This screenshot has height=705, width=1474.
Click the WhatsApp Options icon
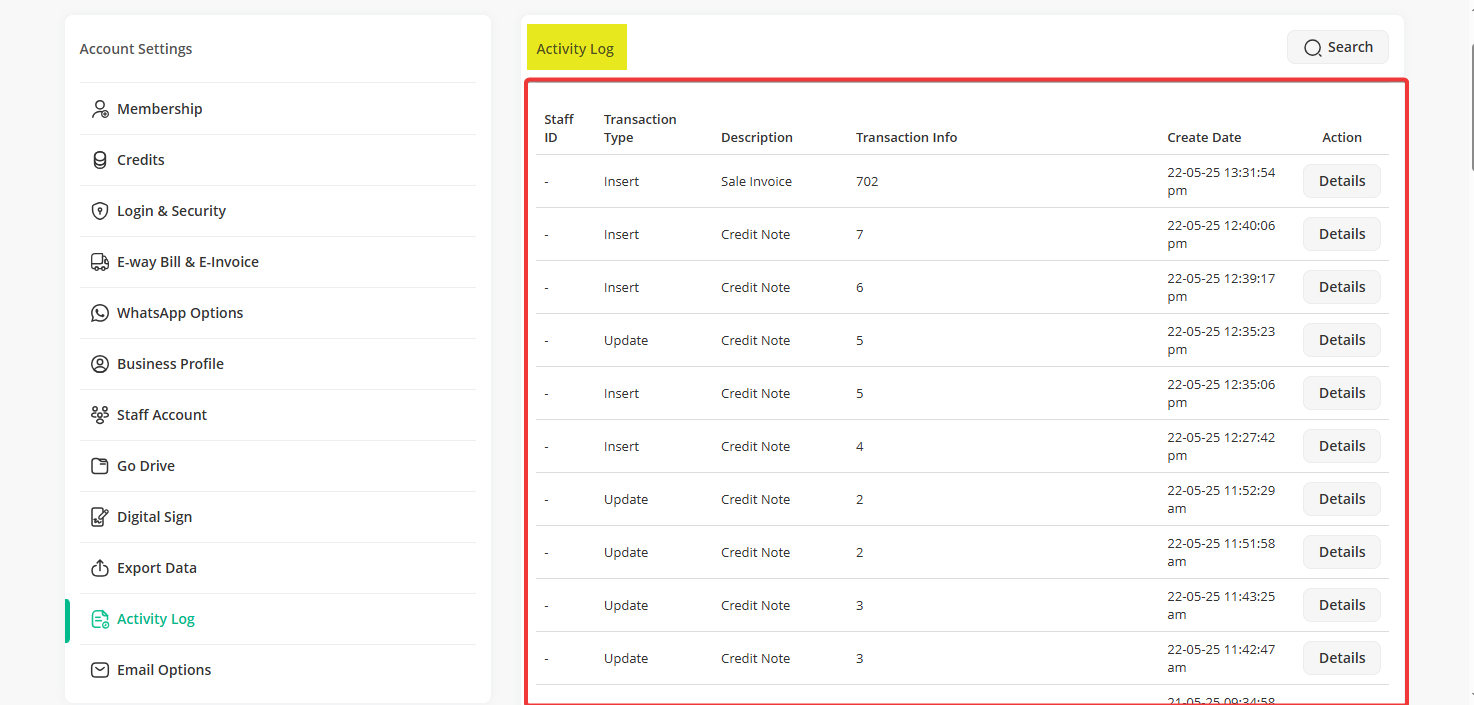coord(100,313)
